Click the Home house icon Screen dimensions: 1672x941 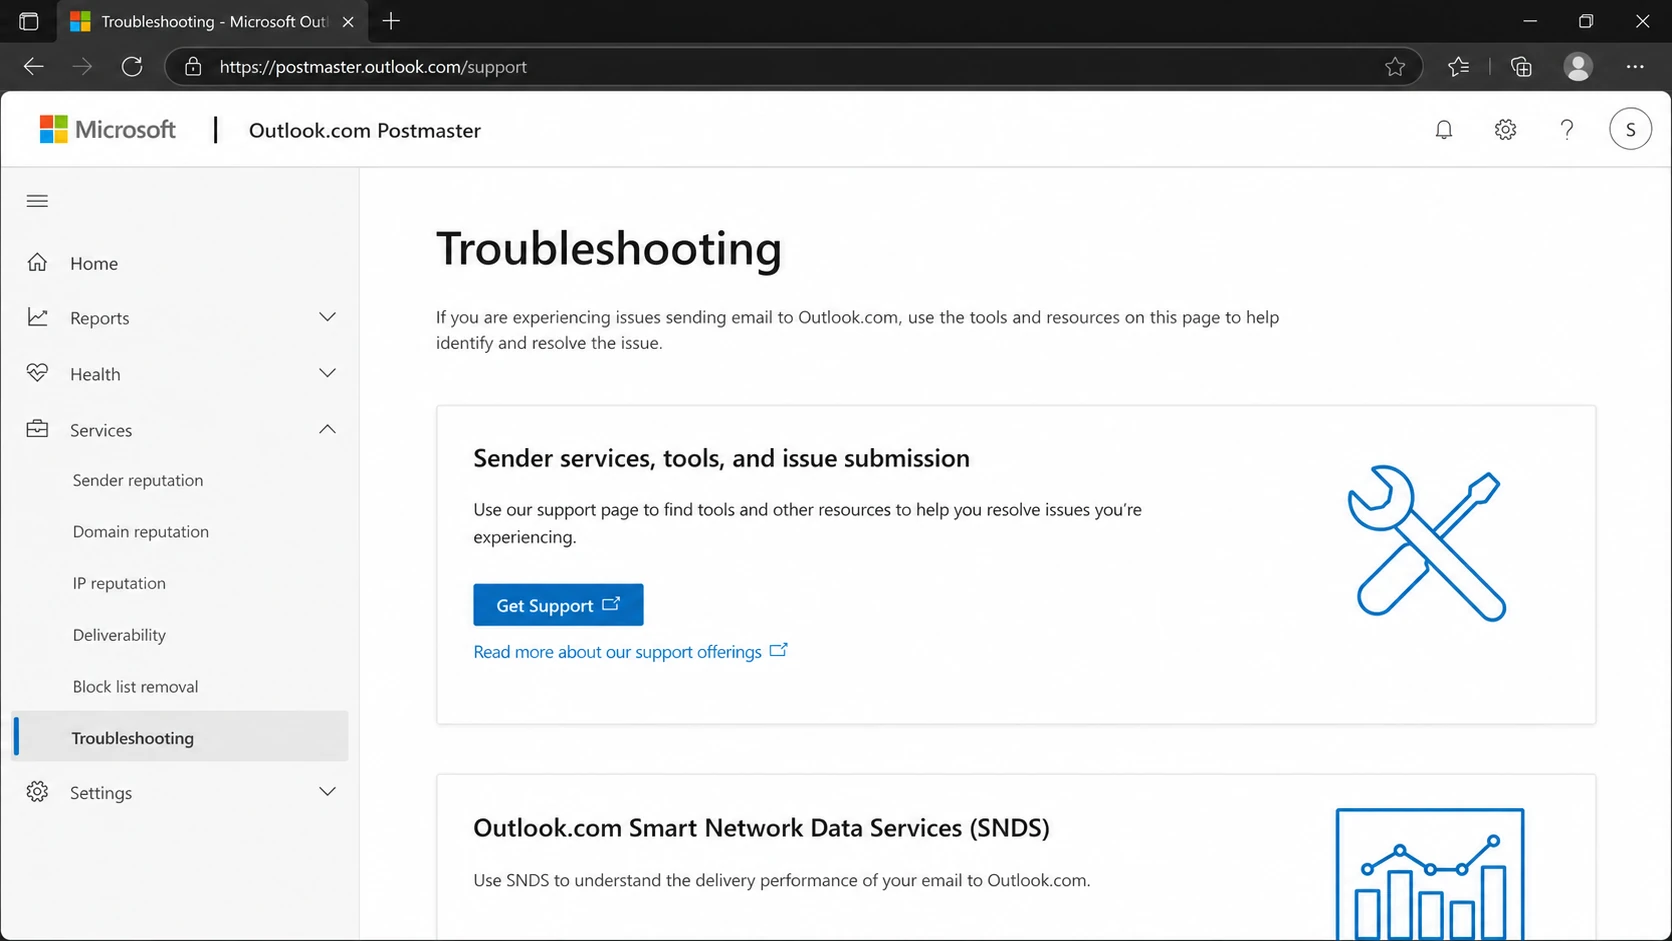[37, 262]
